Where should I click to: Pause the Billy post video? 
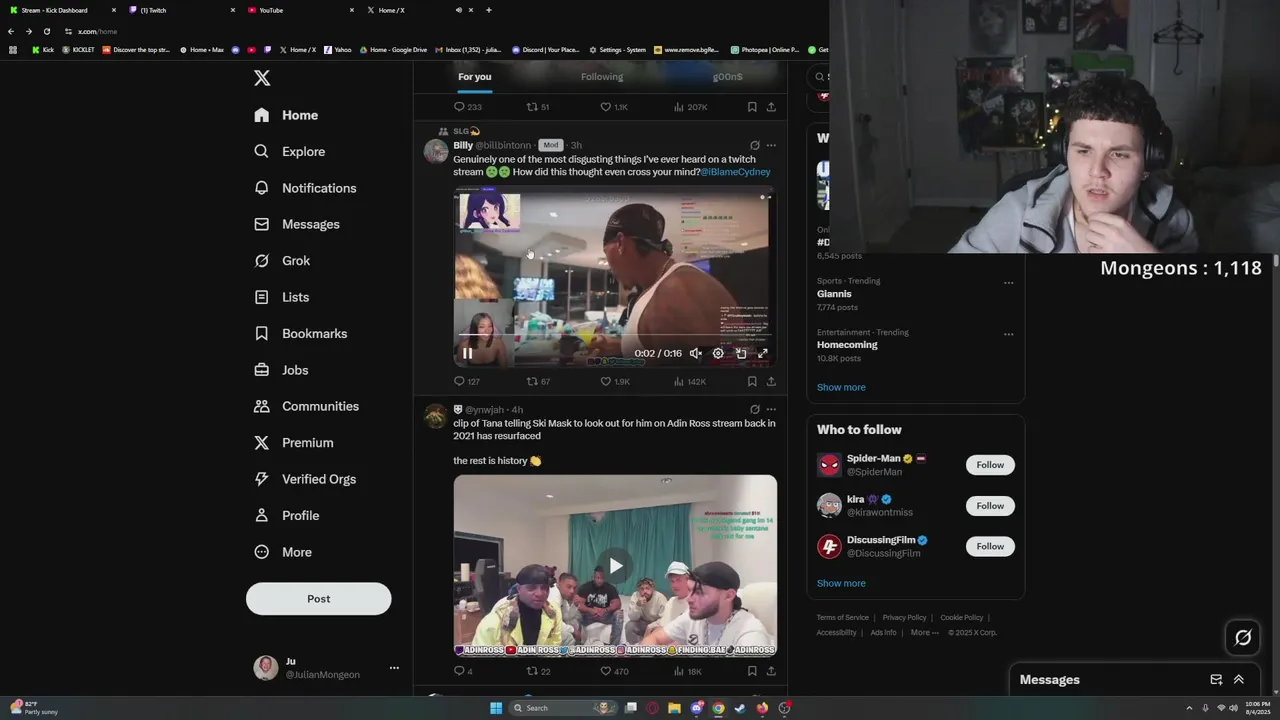(x=467, y=353)
